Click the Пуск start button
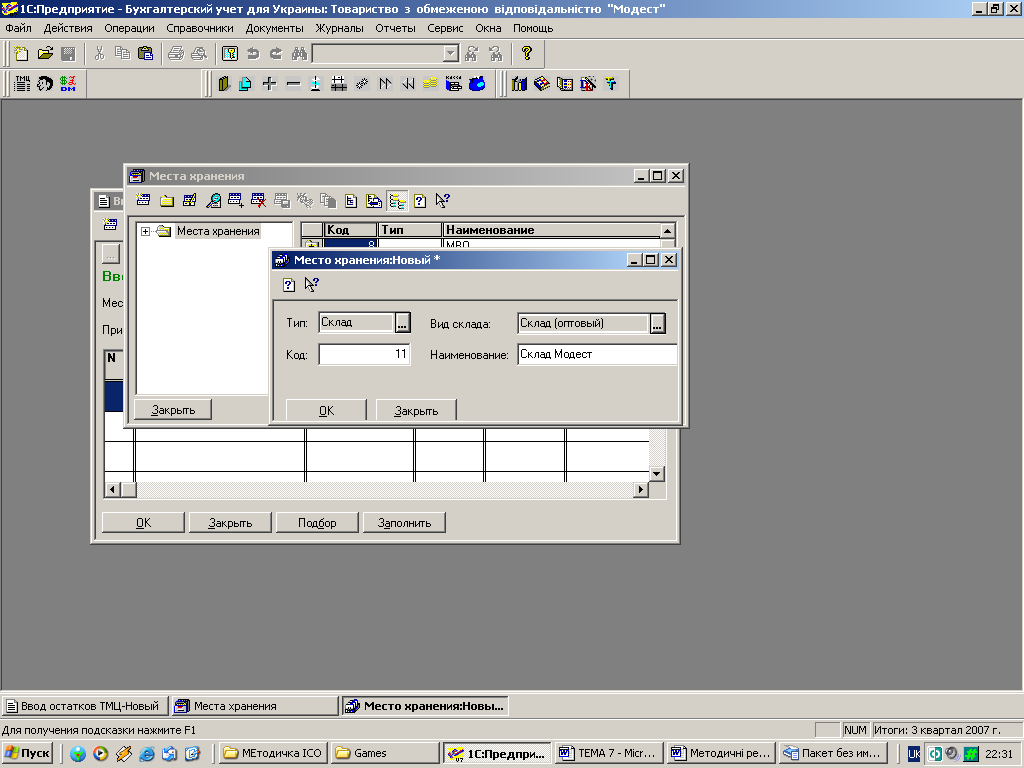 pyautogui.click(x=27, y=753)
